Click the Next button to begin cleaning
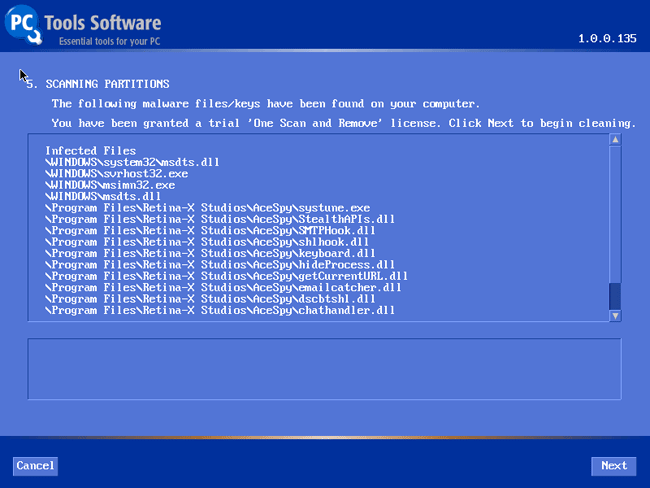The image size is (650, 488). tap(614, 466)
